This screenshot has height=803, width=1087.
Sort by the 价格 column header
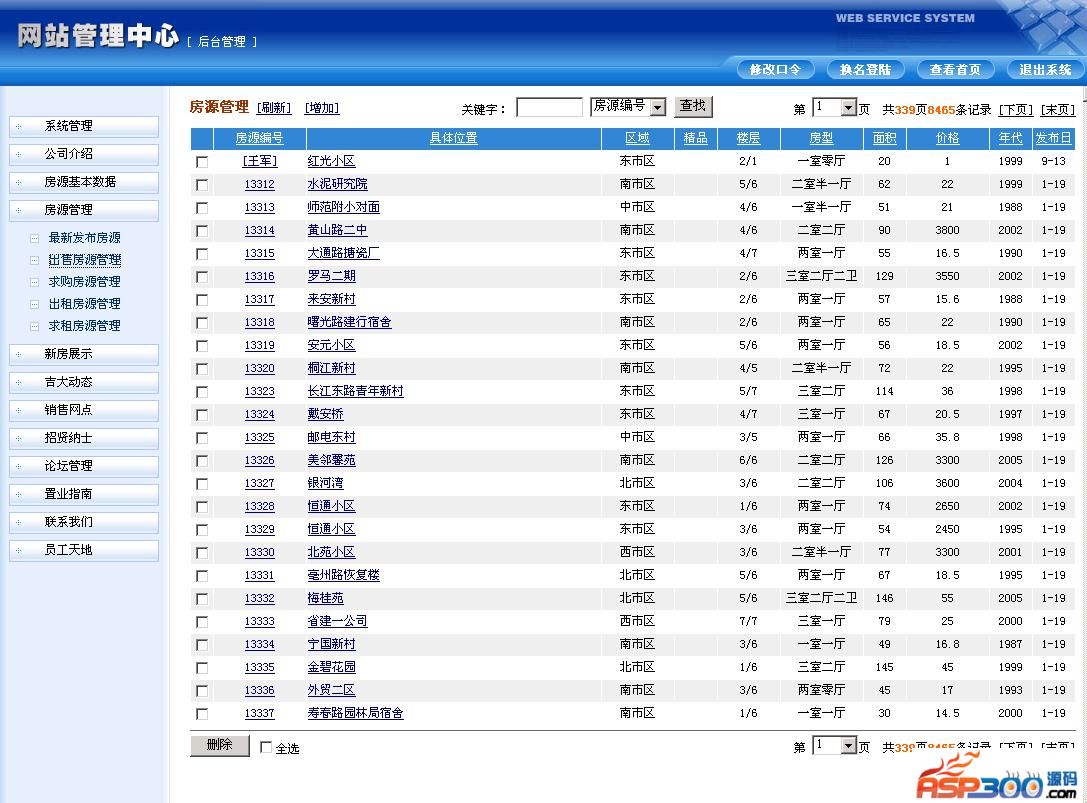947,138
